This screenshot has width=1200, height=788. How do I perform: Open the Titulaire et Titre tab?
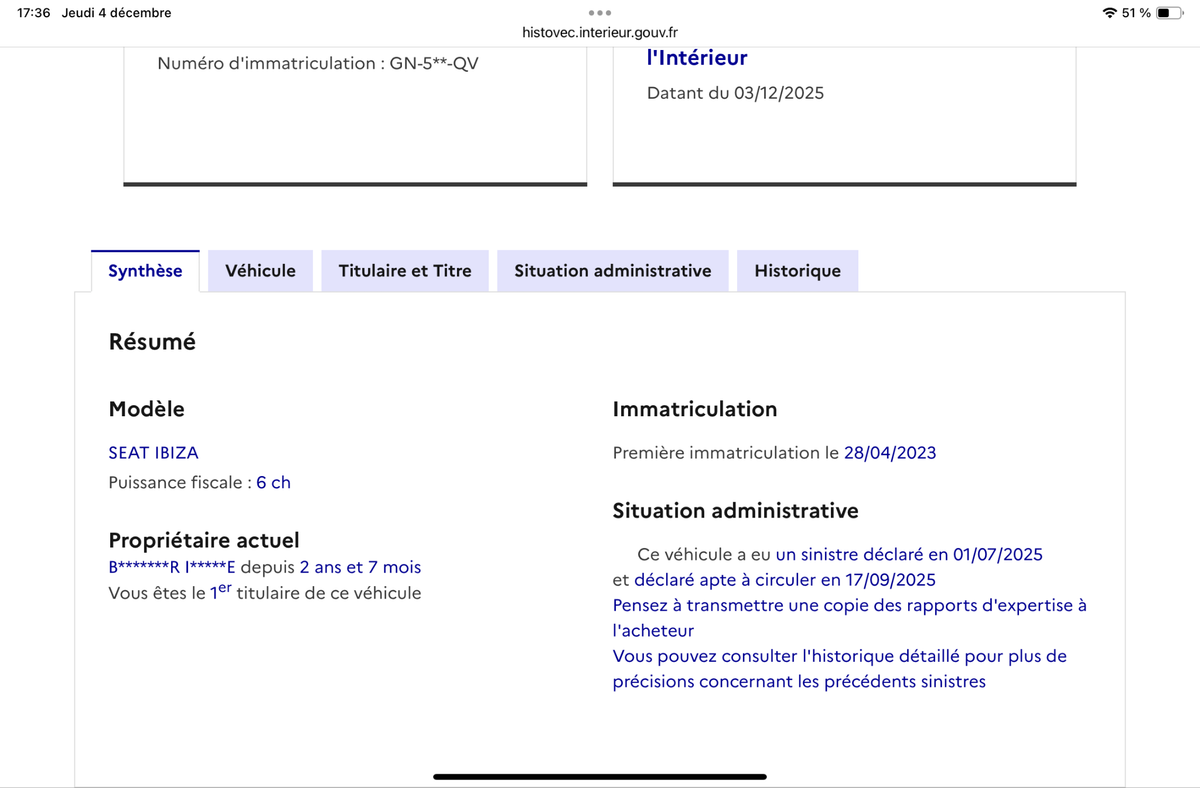(405, 271)
